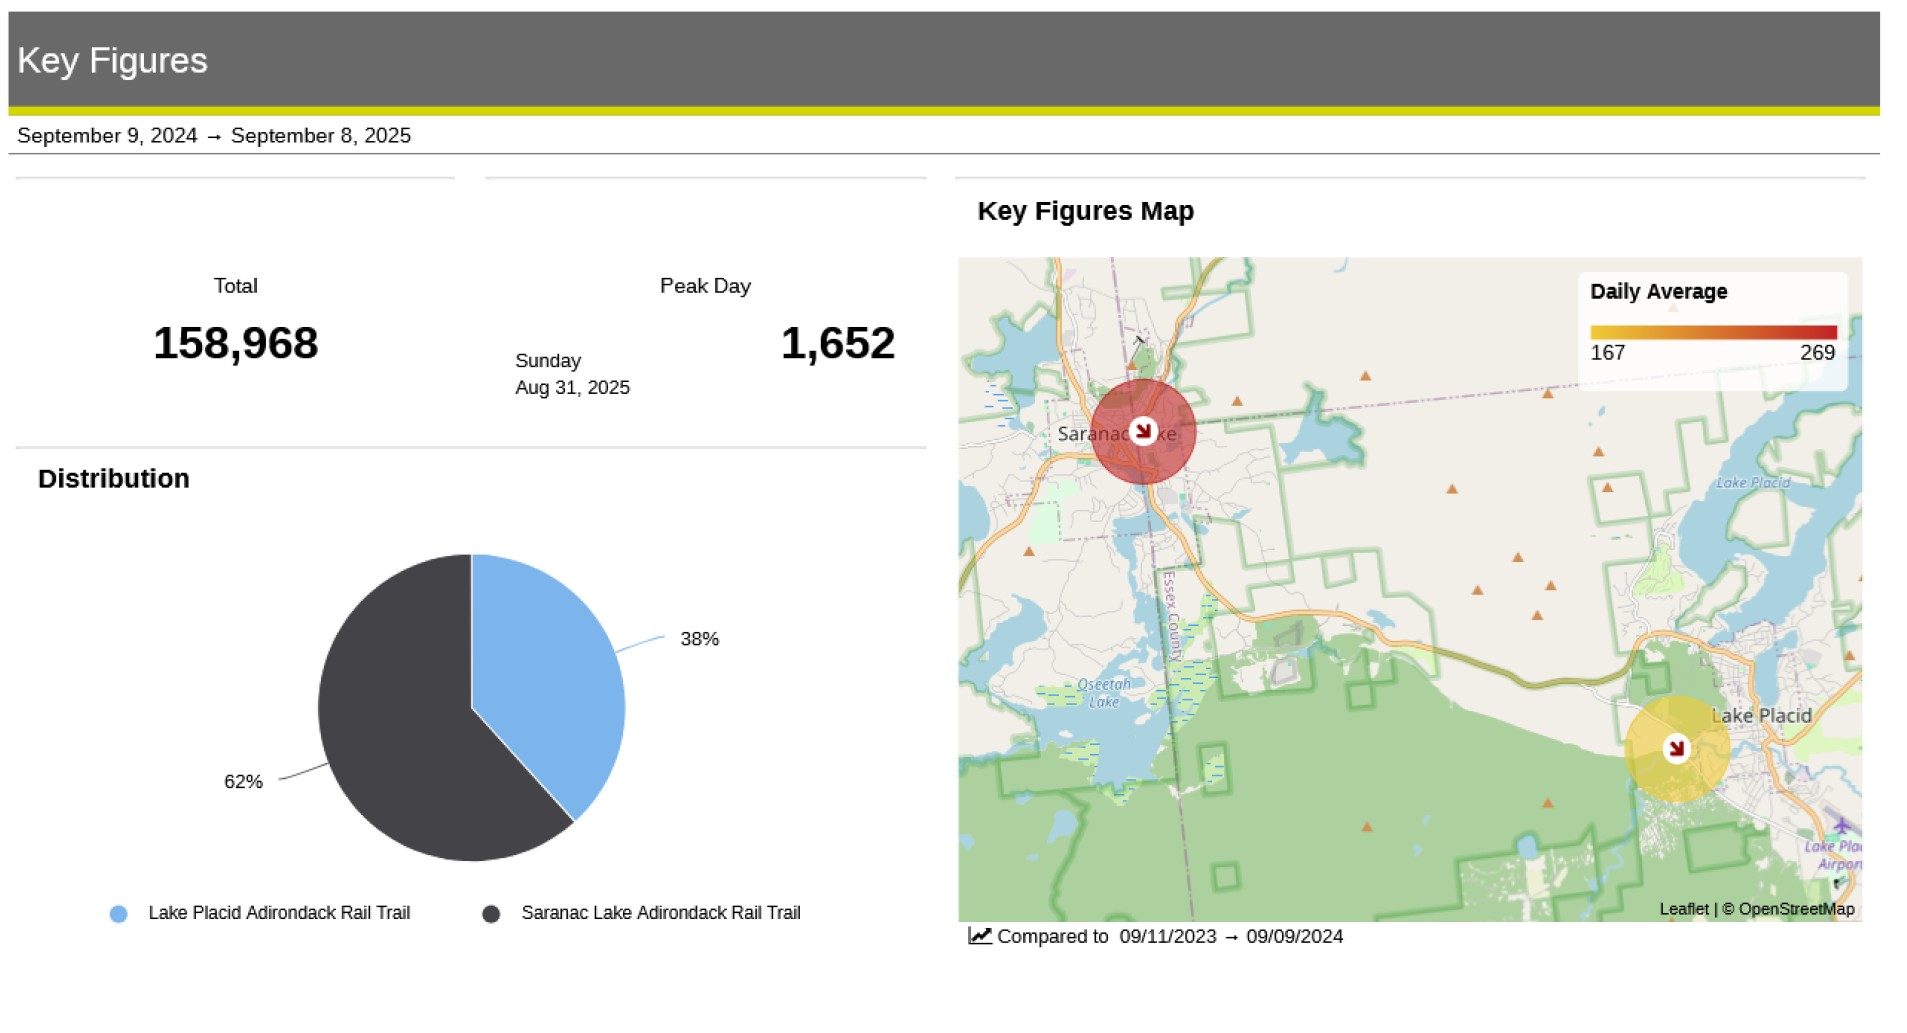This screenshot has height=1033, width=1907.
Task: Open the OpenStreetMap copyright link
Action: coord(1795,909)
